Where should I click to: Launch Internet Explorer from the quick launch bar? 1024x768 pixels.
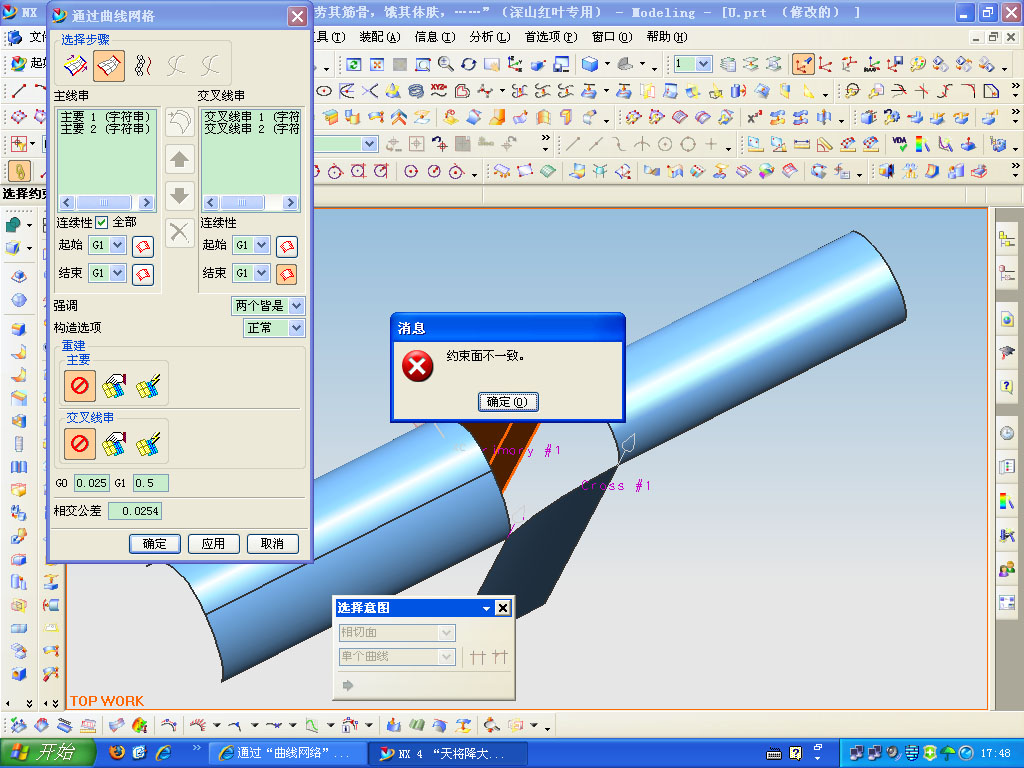point(163,753)
